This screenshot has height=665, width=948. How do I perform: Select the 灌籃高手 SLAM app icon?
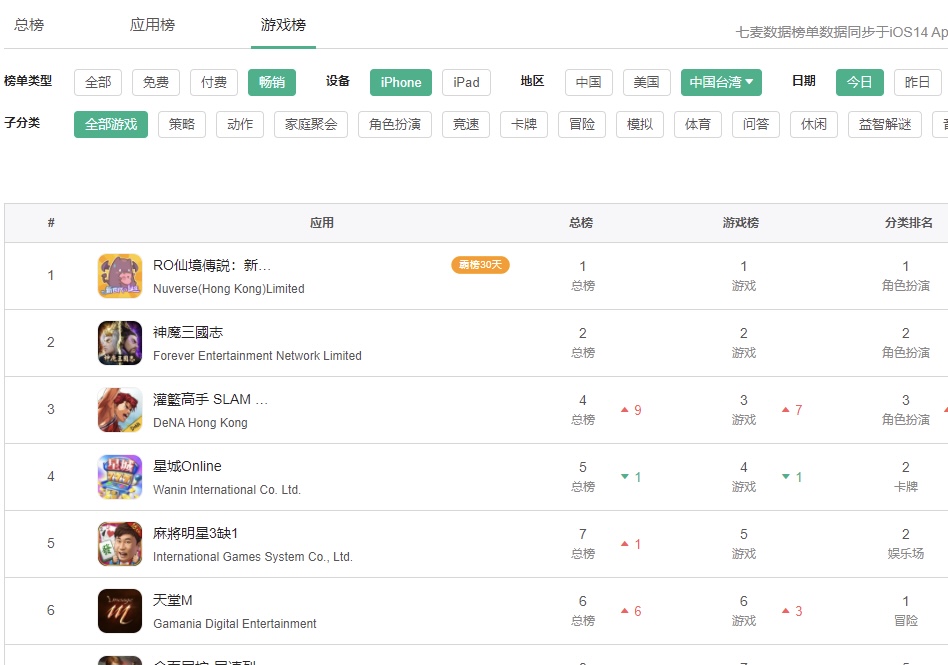click(119, 409)
